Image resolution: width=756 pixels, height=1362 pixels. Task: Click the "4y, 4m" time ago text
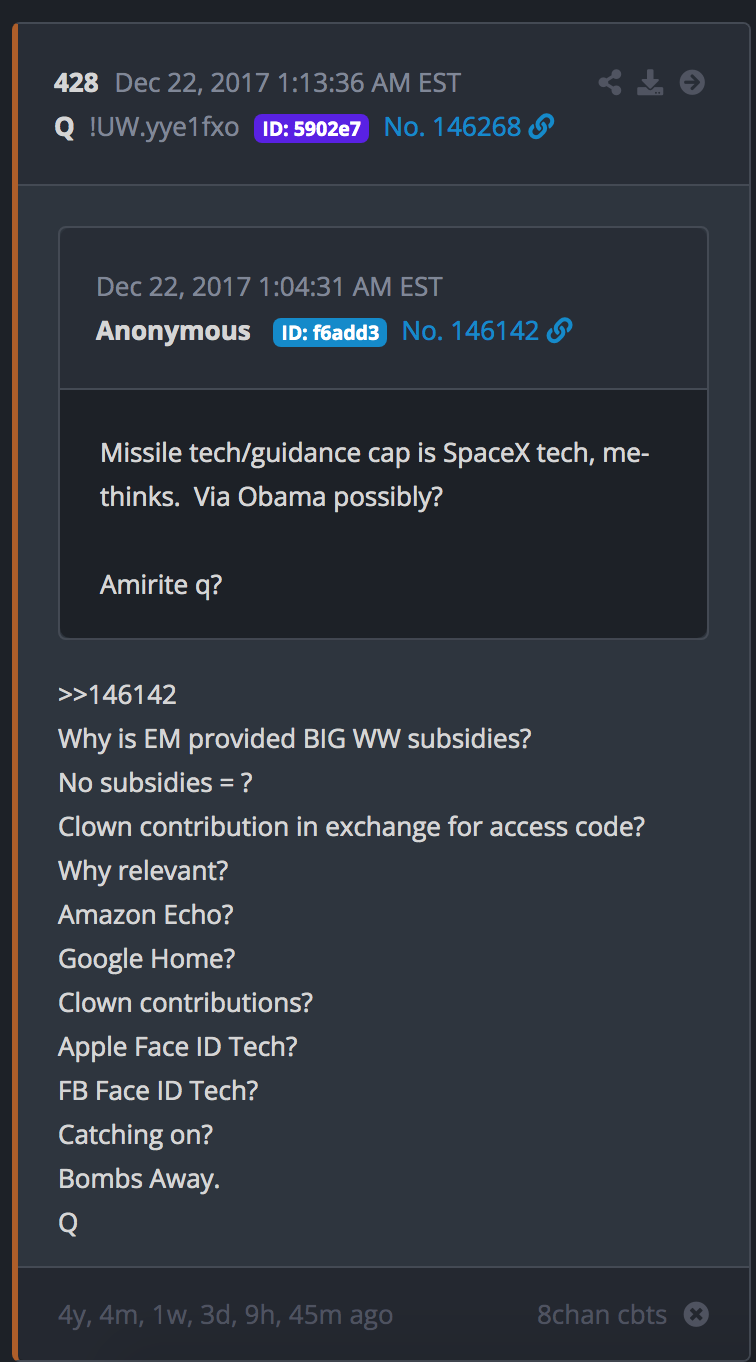pos(225,1314)
